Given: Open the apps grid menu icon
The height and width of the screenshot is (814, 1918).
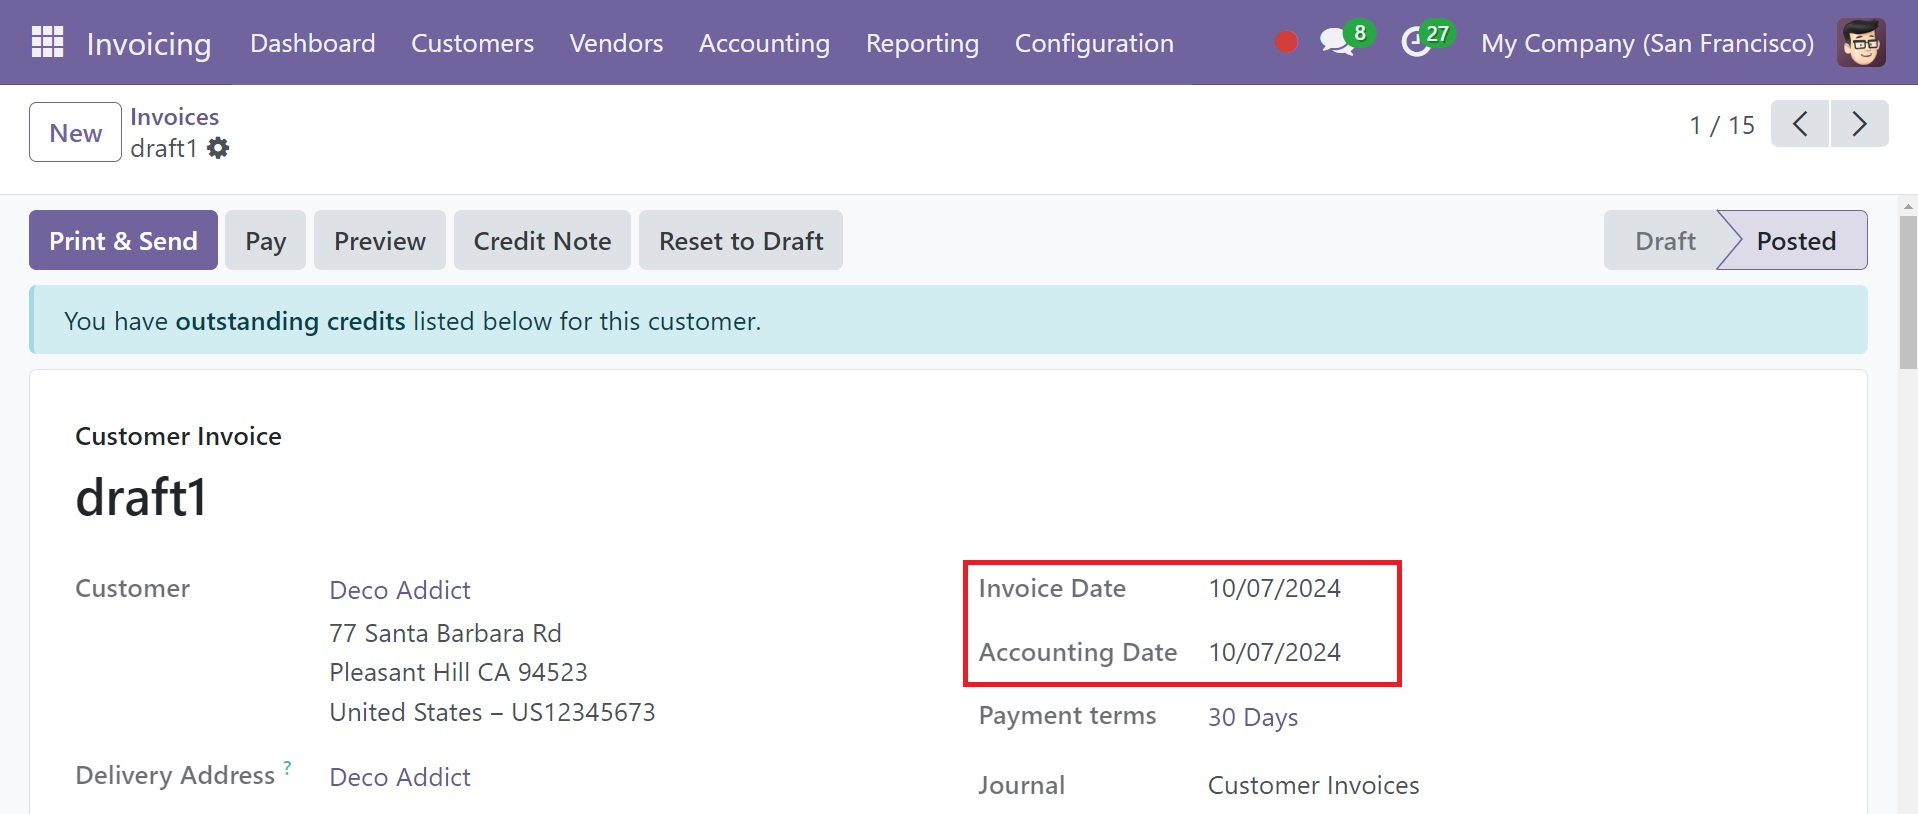Looking at the screenshot, I should 47,42.
